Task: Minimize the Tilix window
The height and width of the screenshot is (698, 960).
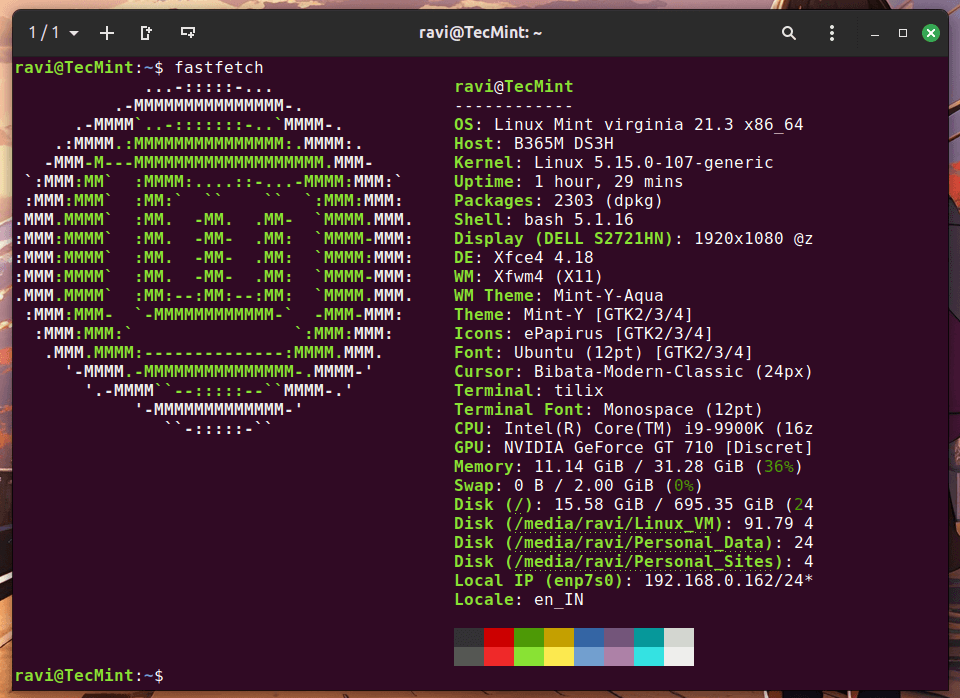Action: [x=875, y=33]
